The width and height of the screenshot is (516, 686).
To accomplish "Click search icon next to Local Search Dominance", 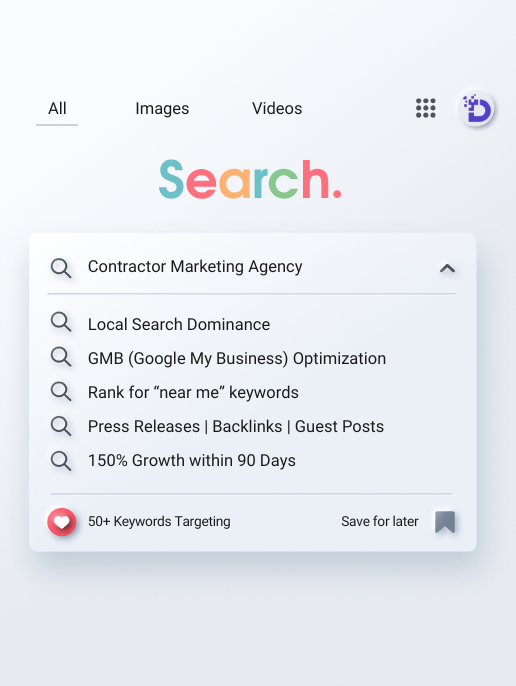I will [x=61, y=322].
